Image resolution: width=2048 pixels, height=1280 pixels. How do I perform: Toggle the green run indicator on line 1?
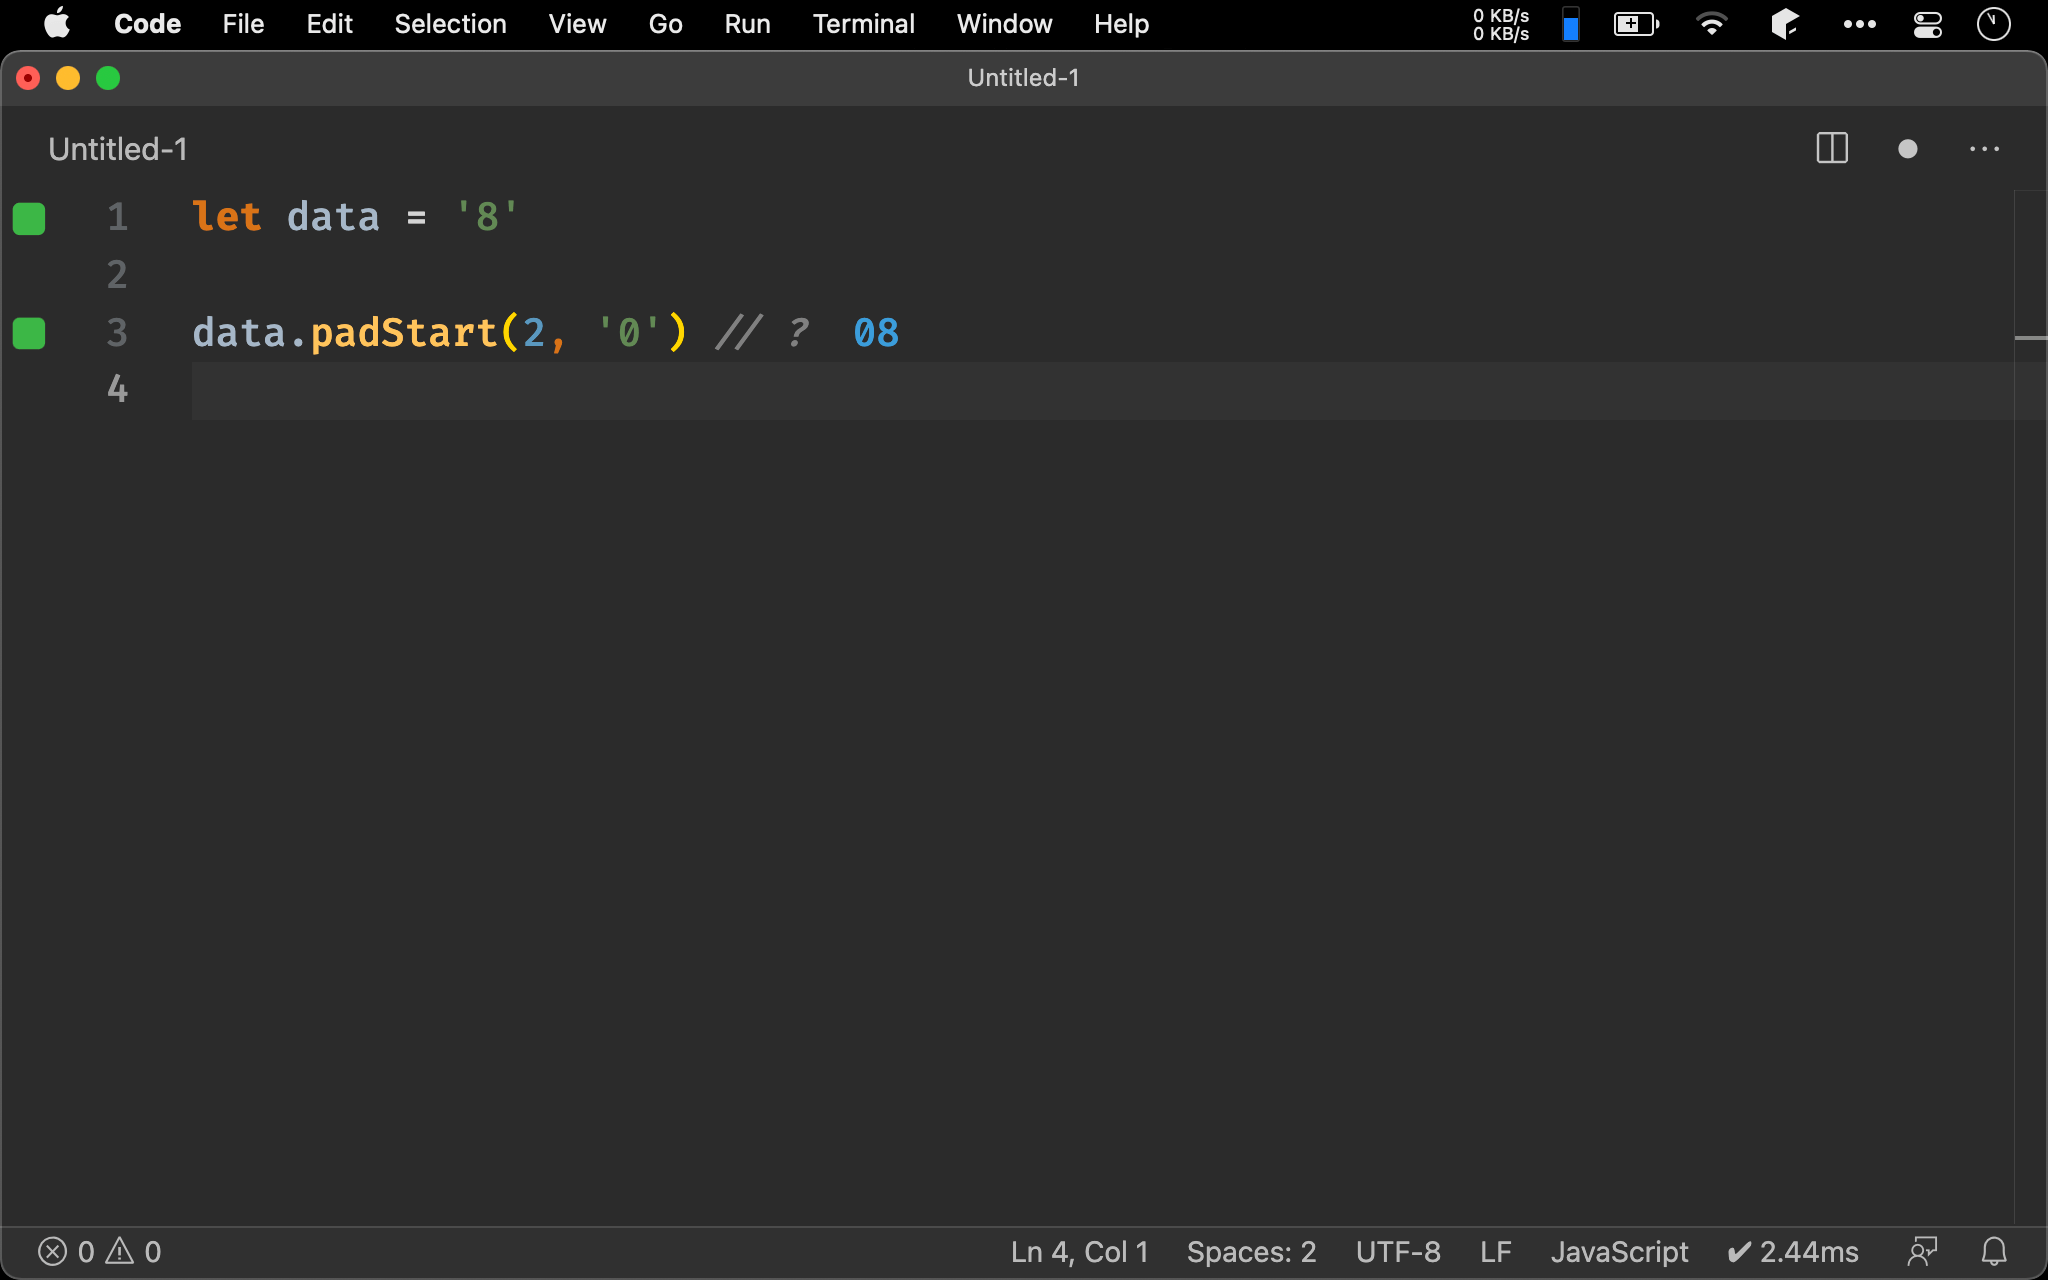[x=28, y=218]
